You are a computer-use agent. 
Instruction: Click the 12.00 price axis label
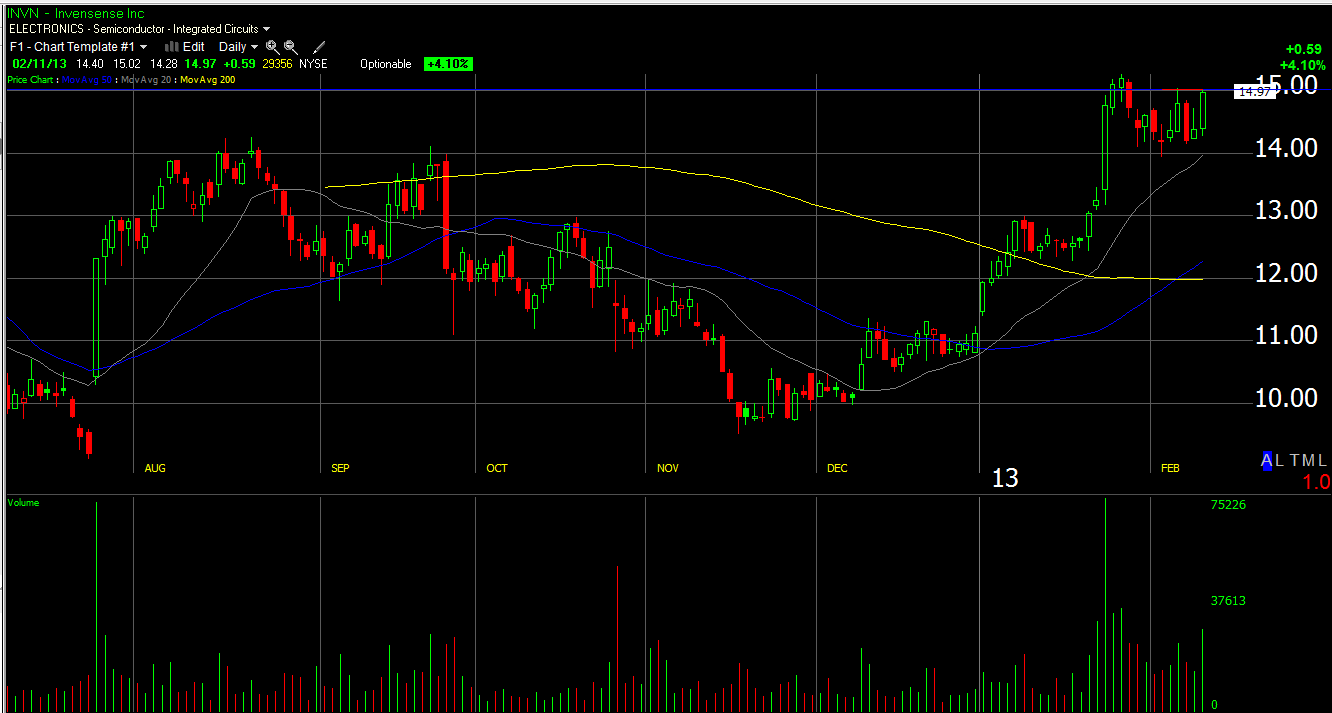tap(1285, 272)
